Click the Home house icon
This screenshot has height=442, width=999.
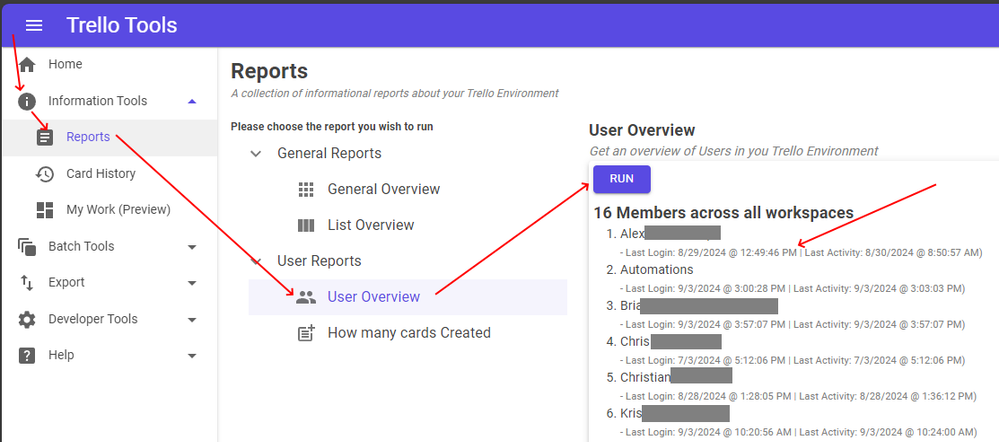[27, 64]
